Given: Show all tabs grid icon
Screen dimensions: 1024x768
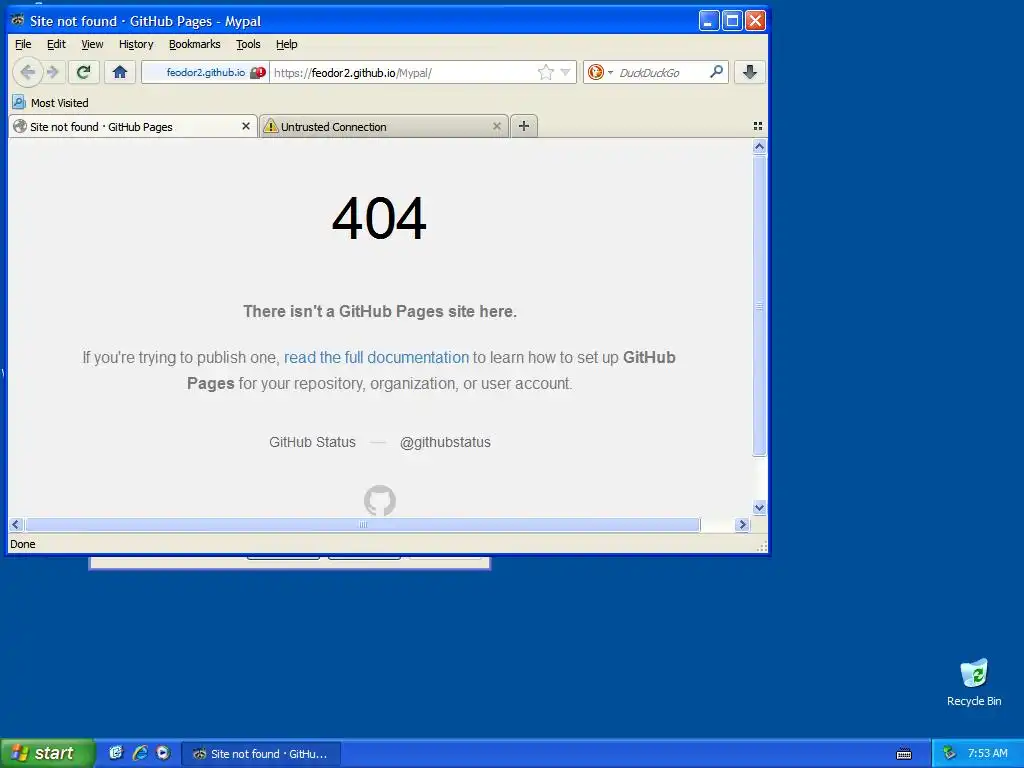Looking at the screenshot, I should click(x=758, y=126).
